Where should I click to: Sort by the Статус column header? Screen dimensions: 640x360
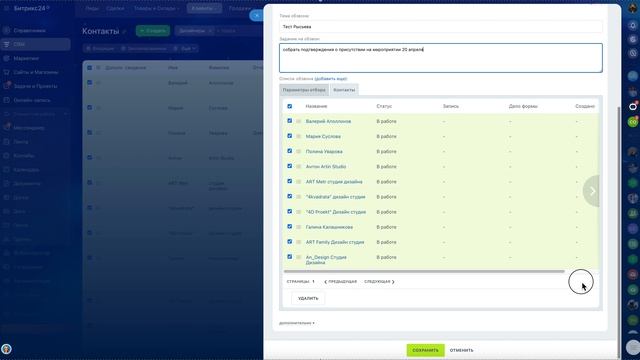click(384, 106)
